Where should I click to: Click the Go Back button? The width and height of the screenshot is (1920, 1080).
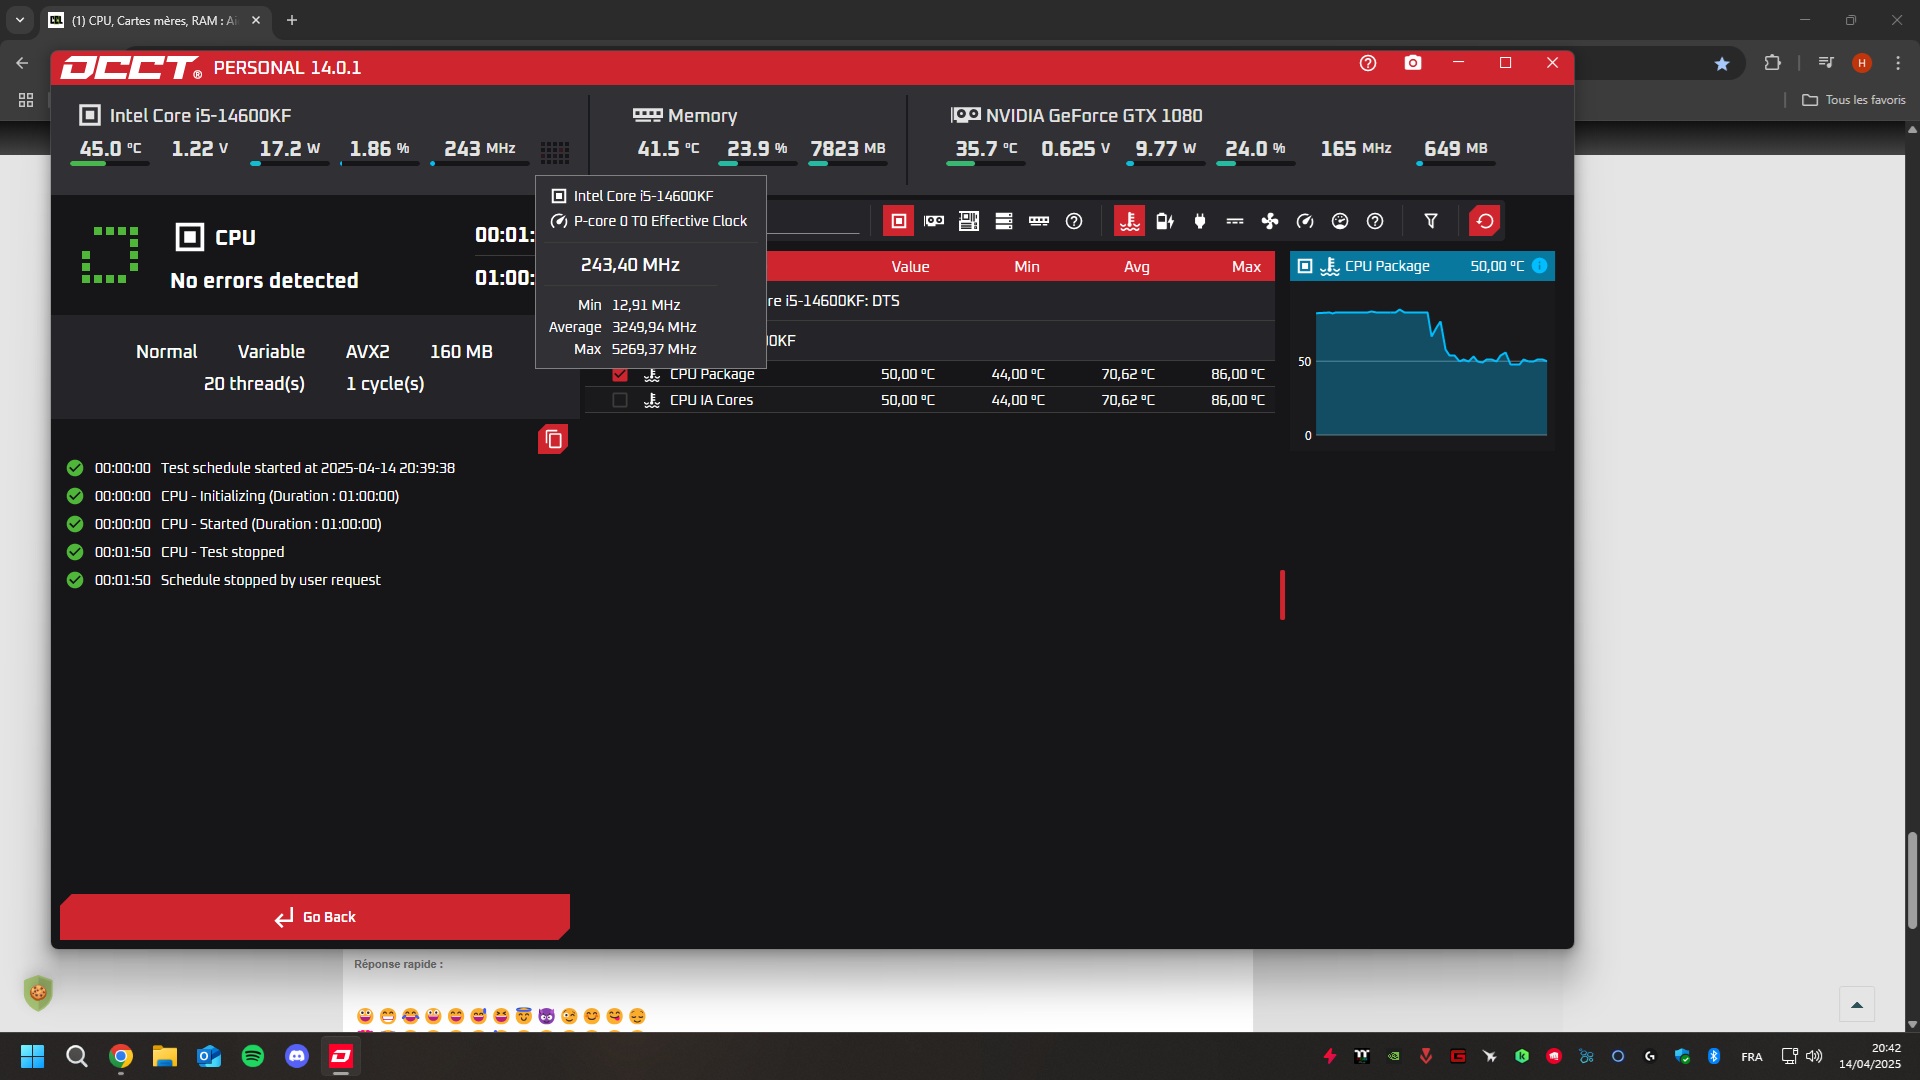315,917
